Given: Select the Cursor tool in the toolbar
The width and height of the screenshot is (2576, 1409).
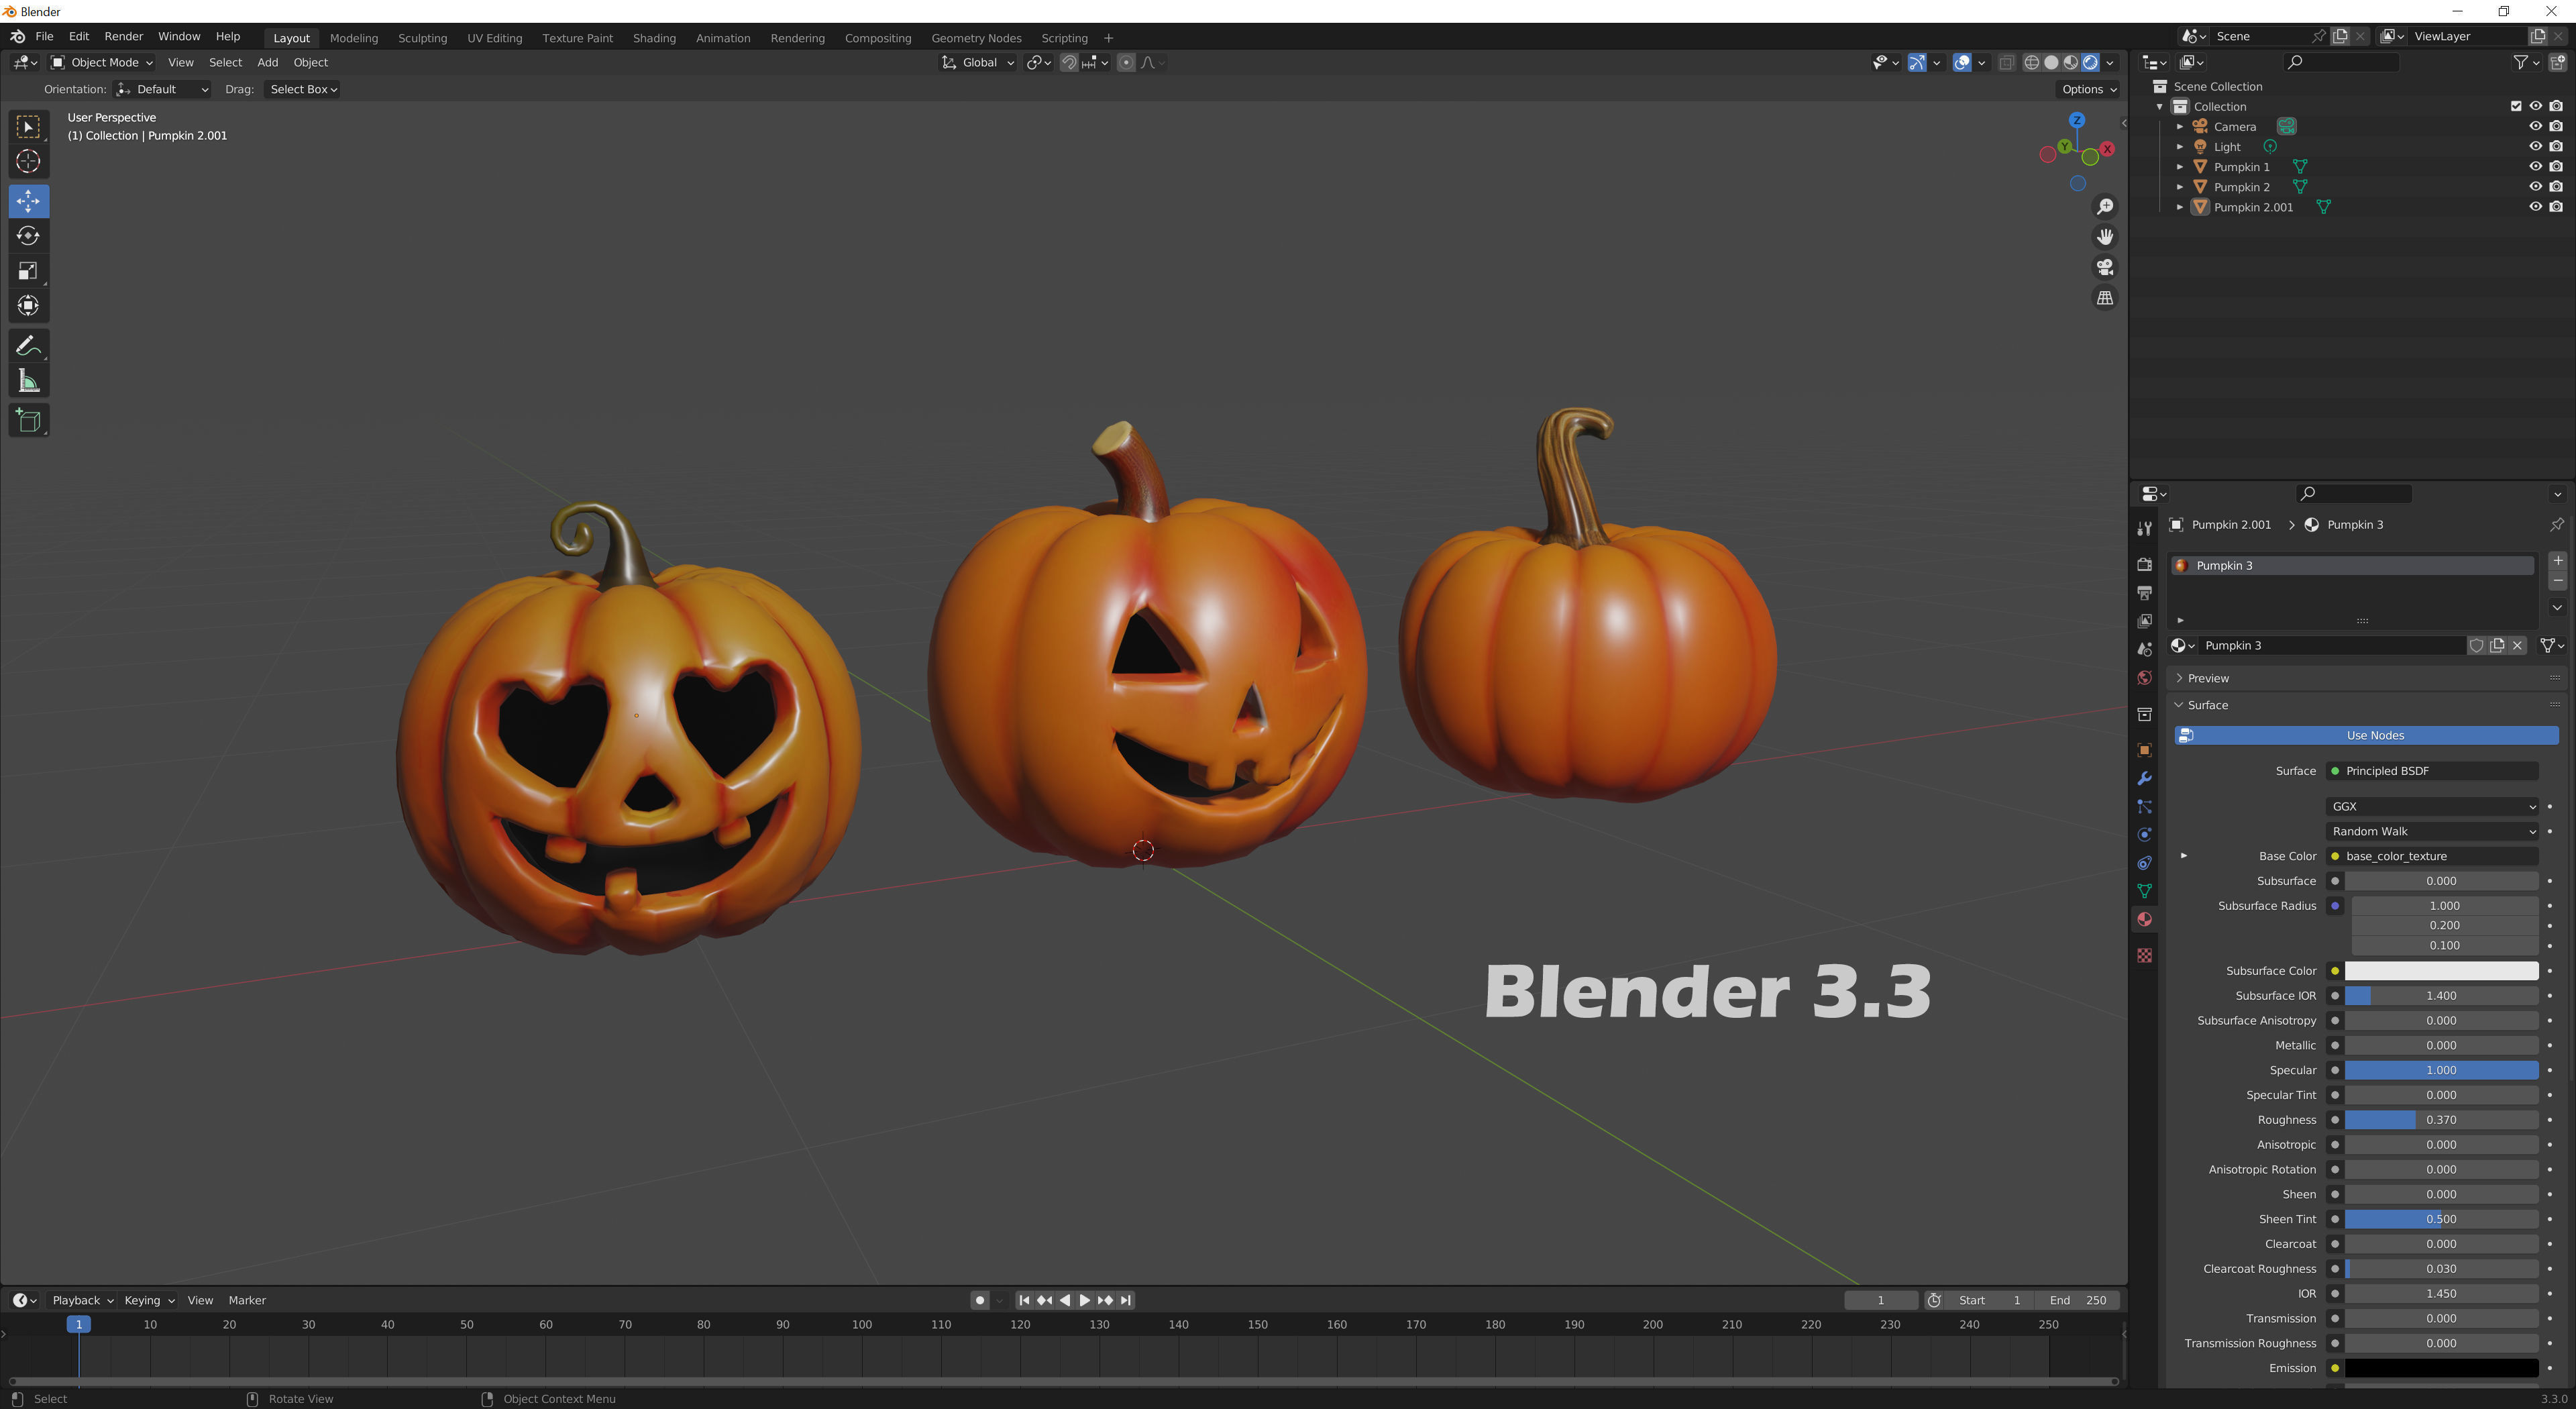Looking at the screenshot, I should (28, 161).
